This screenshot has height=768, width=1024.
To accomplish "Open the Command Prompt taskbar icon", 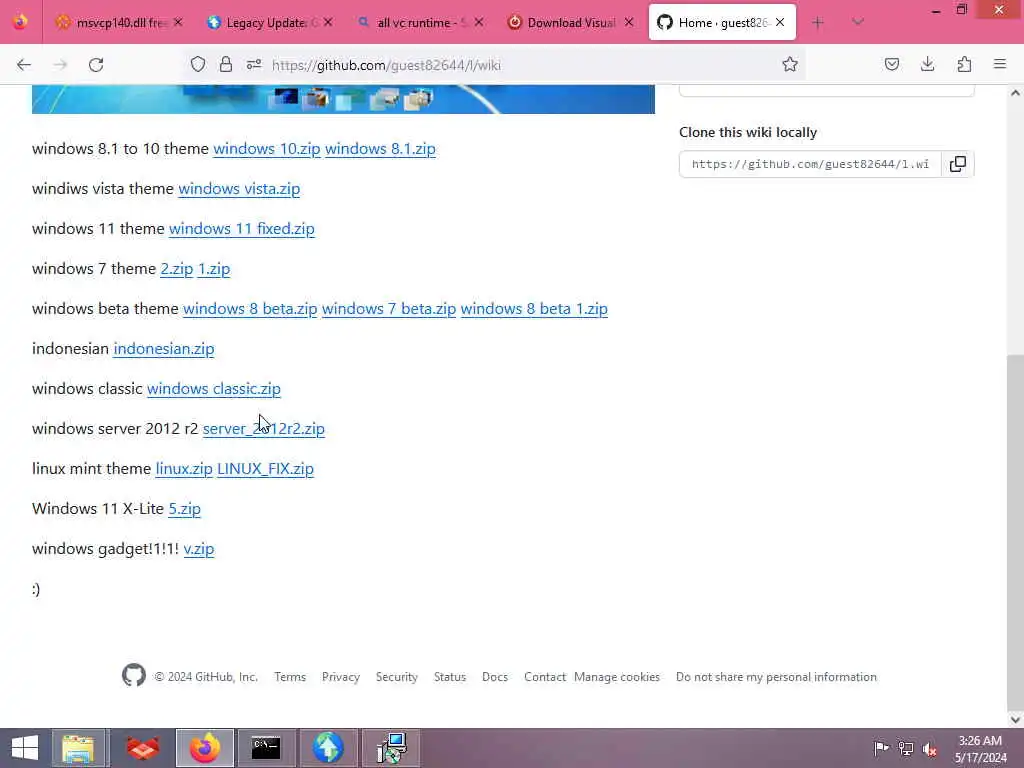I will (266, 748).
